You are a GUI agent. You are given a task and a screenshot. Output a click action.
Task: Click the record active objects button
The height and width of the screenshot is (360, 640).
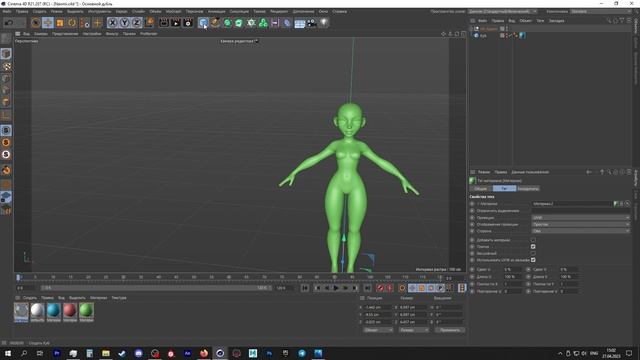tap(380, 288)
